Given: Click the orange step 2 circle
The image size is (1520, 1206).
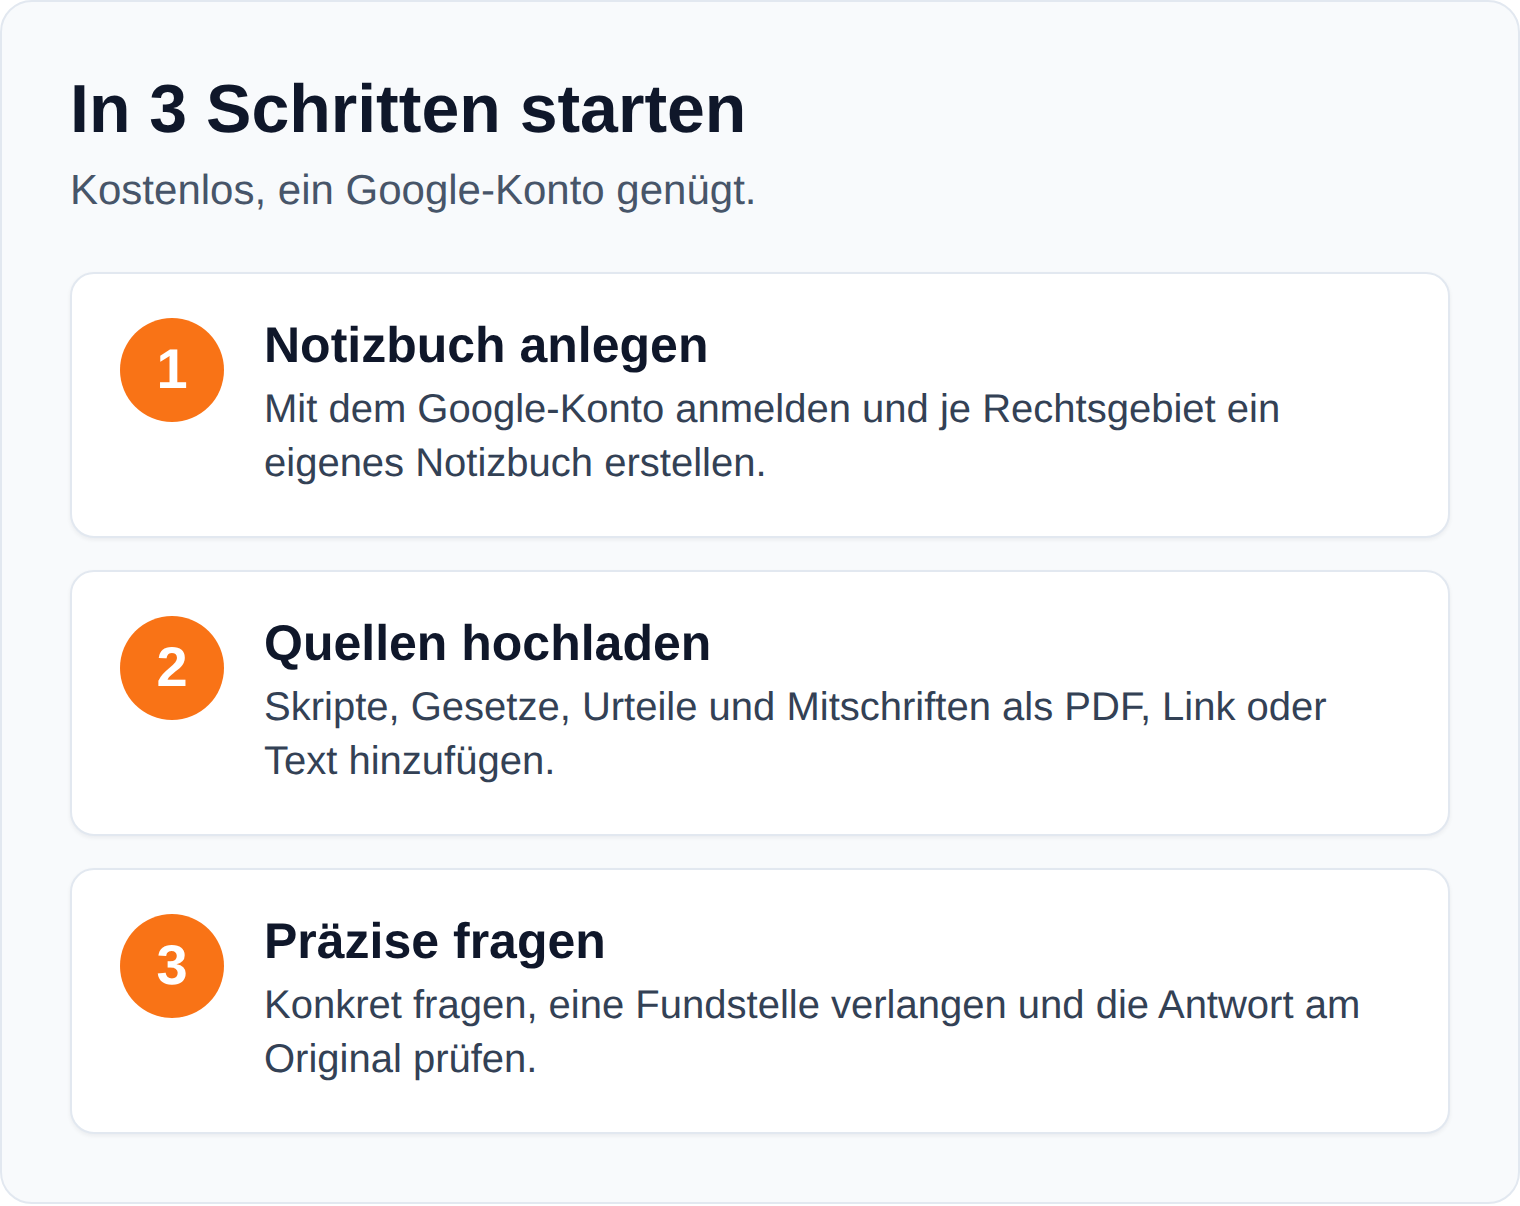Looking at the screenshot, I should pos(172,668).
